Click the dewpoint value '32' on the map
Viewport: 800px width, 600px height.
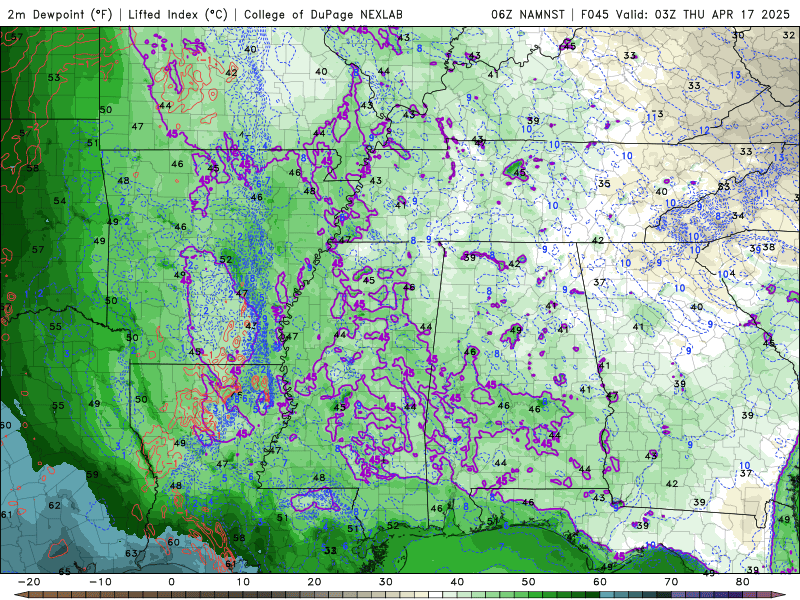[789, 35]
